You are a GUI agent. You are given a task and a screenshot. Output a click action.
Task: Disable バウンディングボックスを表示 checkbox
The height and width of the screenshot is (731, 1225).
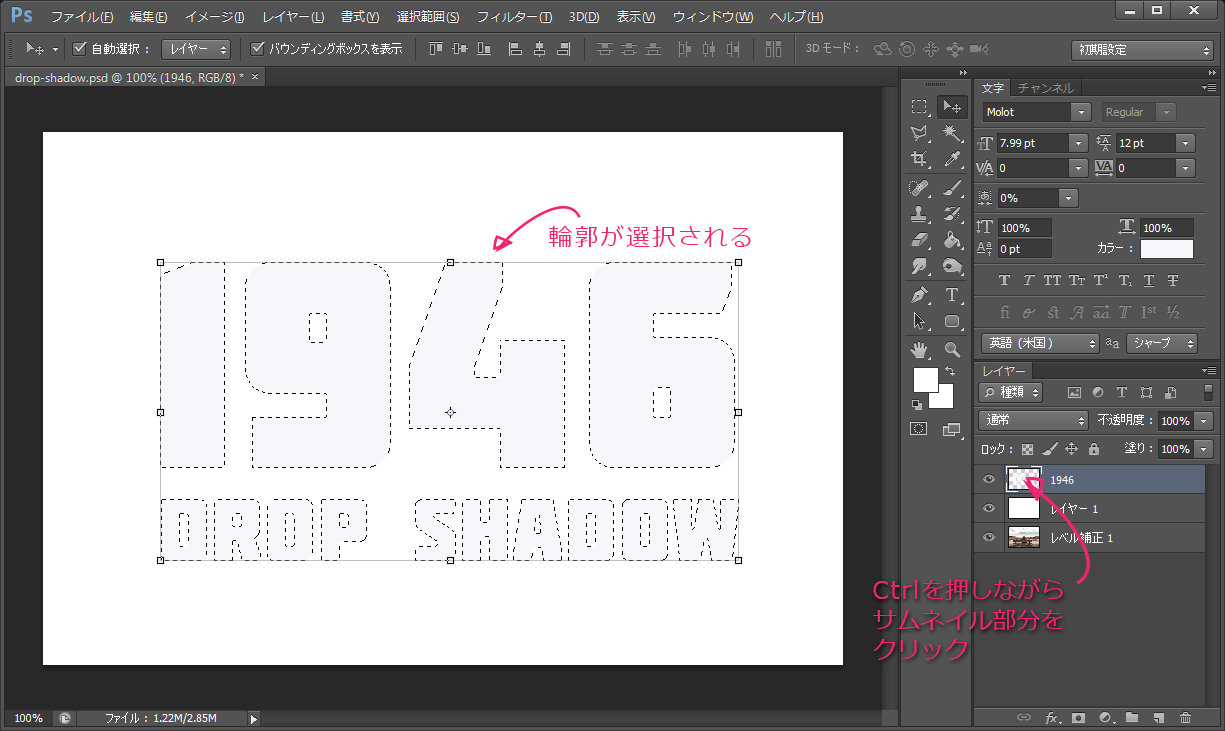[x=258, y=47]
